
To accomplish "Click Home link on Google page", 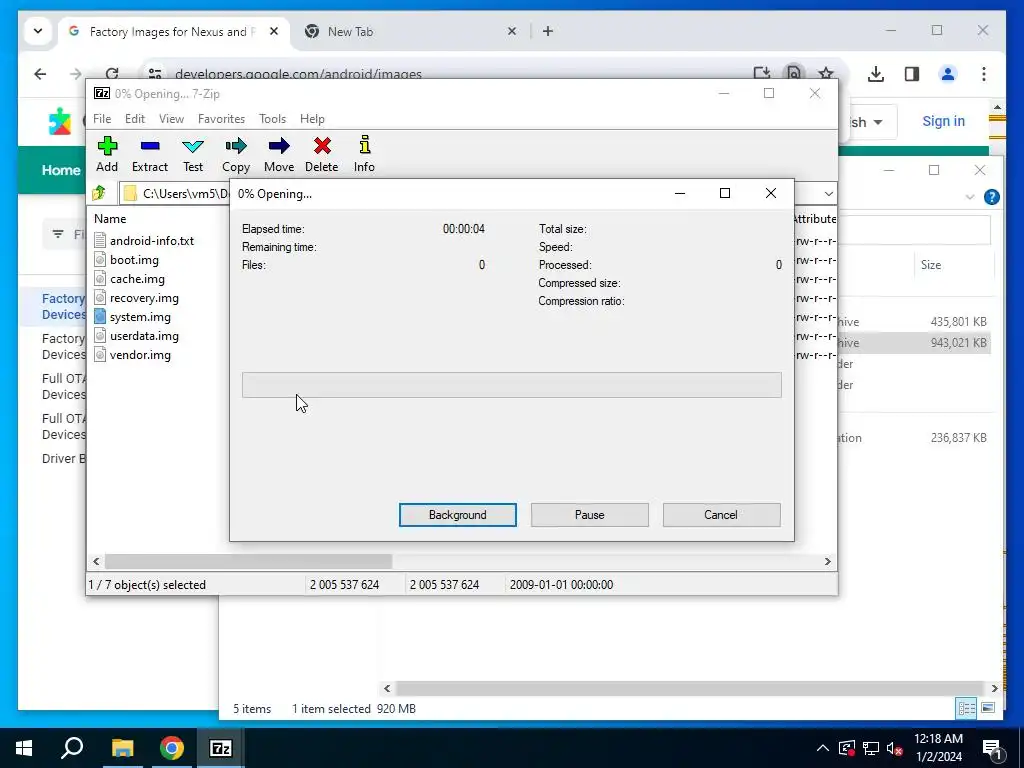I will [61, 170].
